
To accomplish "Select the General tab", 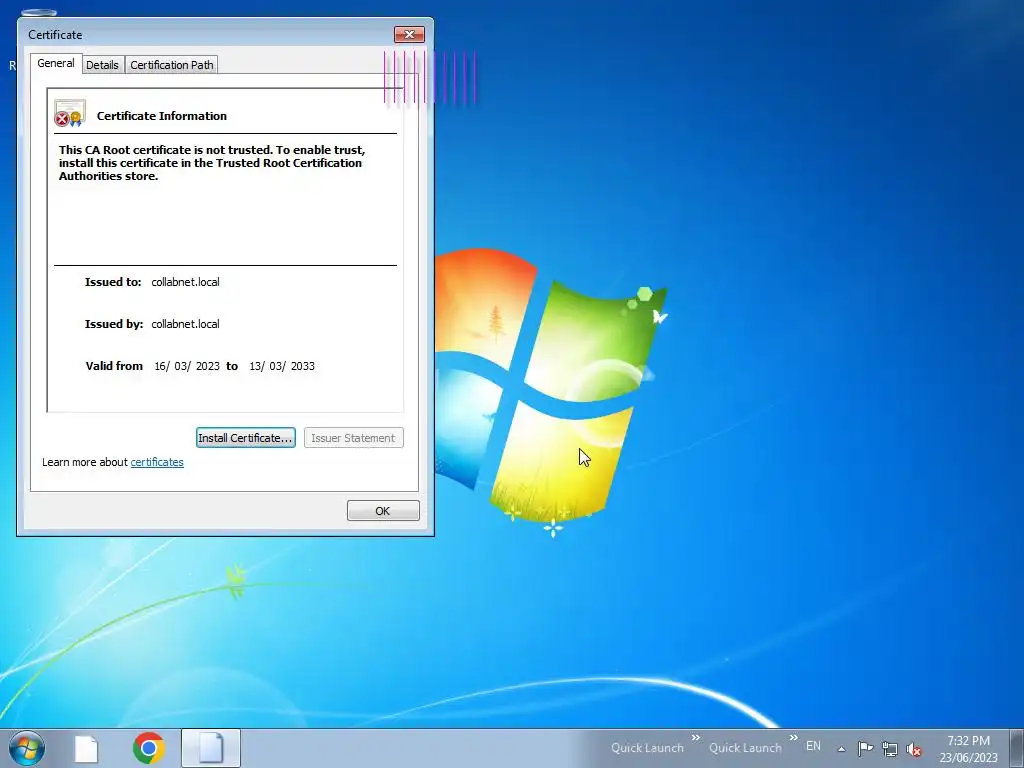I will tap(56, 63).
